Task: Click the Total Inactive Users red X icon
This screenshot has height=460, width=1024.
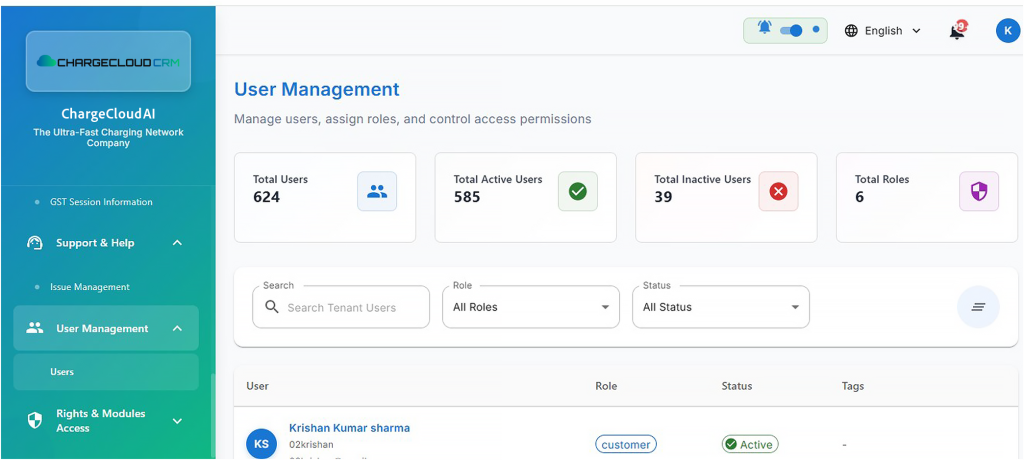Action: 778,191
